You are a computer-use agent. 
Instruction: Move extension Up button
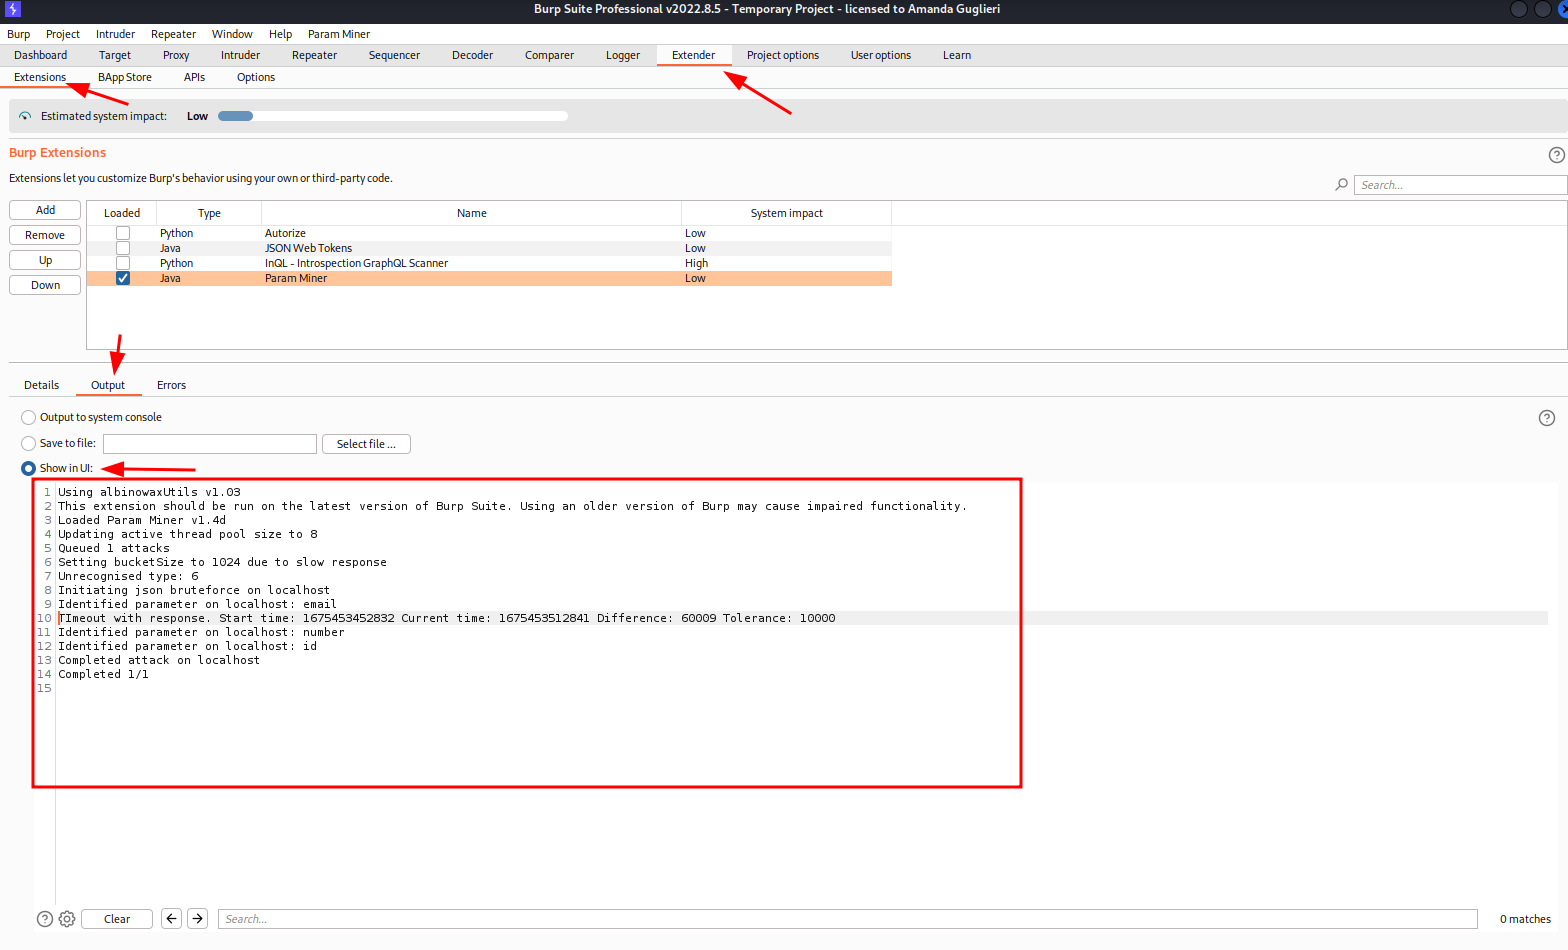[45, 260]
